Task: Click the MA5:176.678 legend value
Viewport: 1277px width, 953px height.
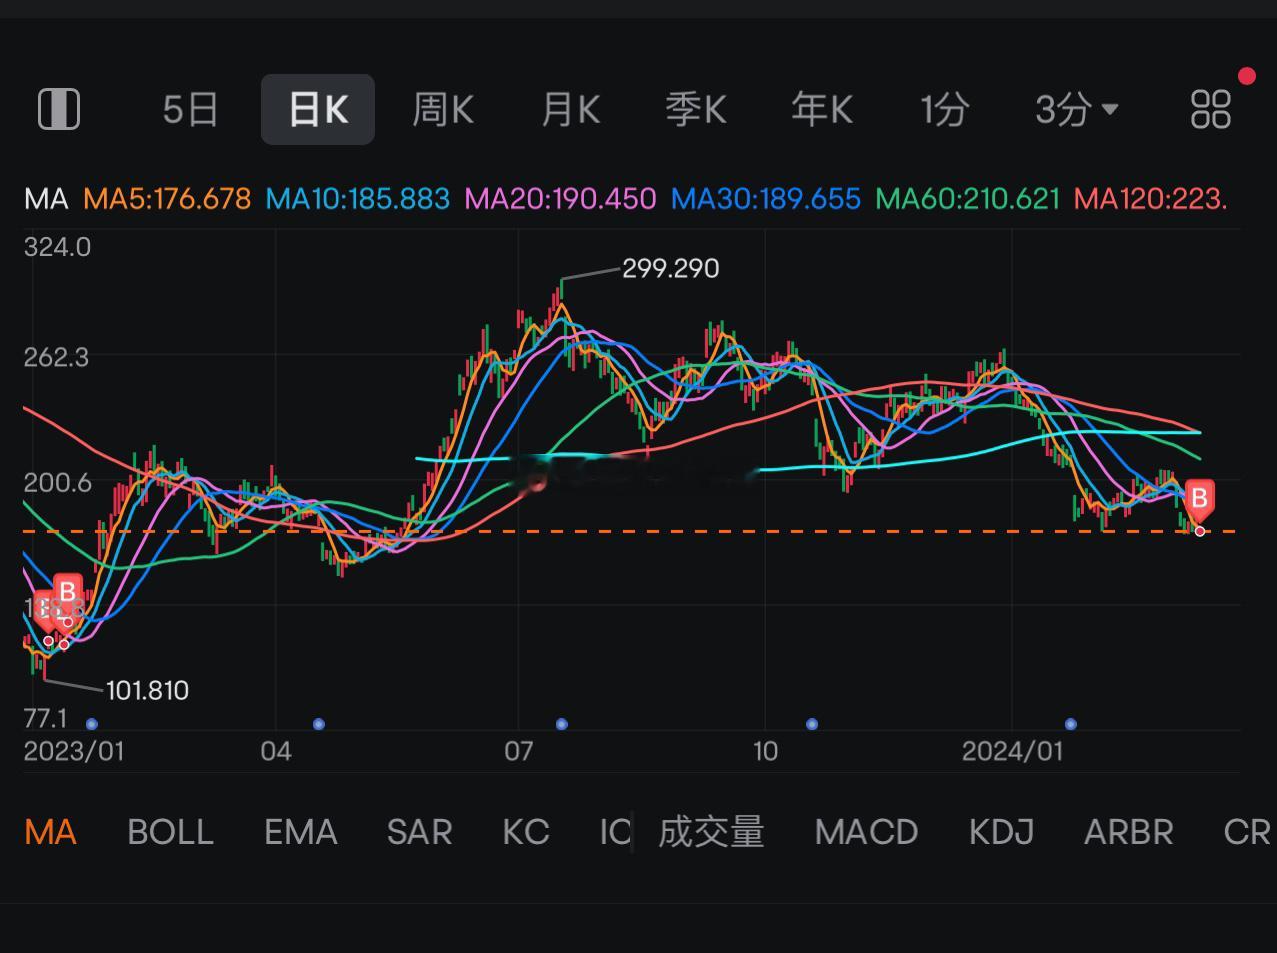Action: tap(167, 198)
